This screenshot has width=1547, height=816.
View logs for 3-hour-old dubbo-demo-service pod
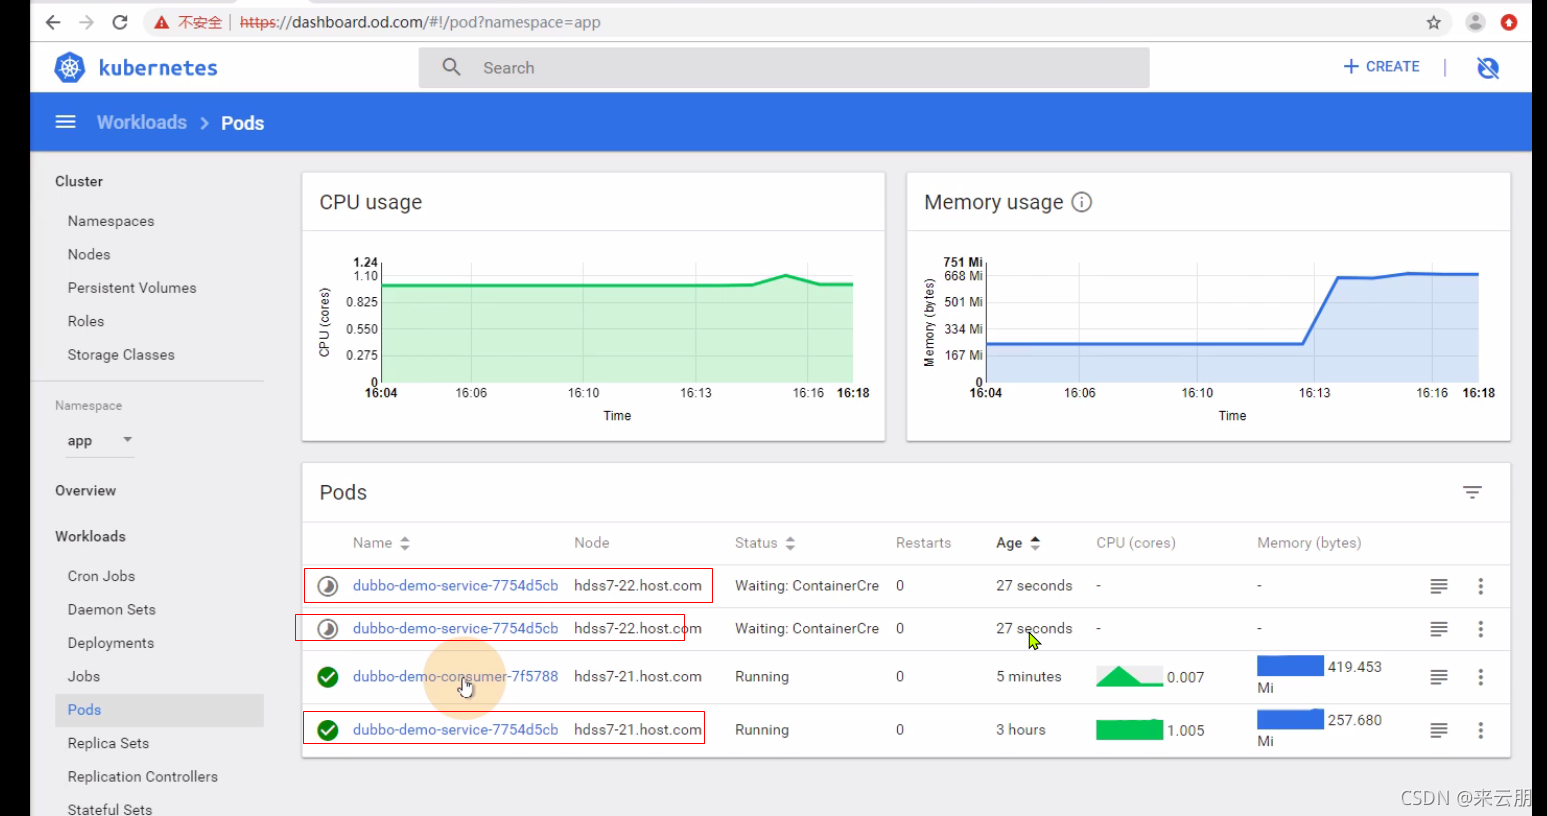click(x=1439, y=730)
